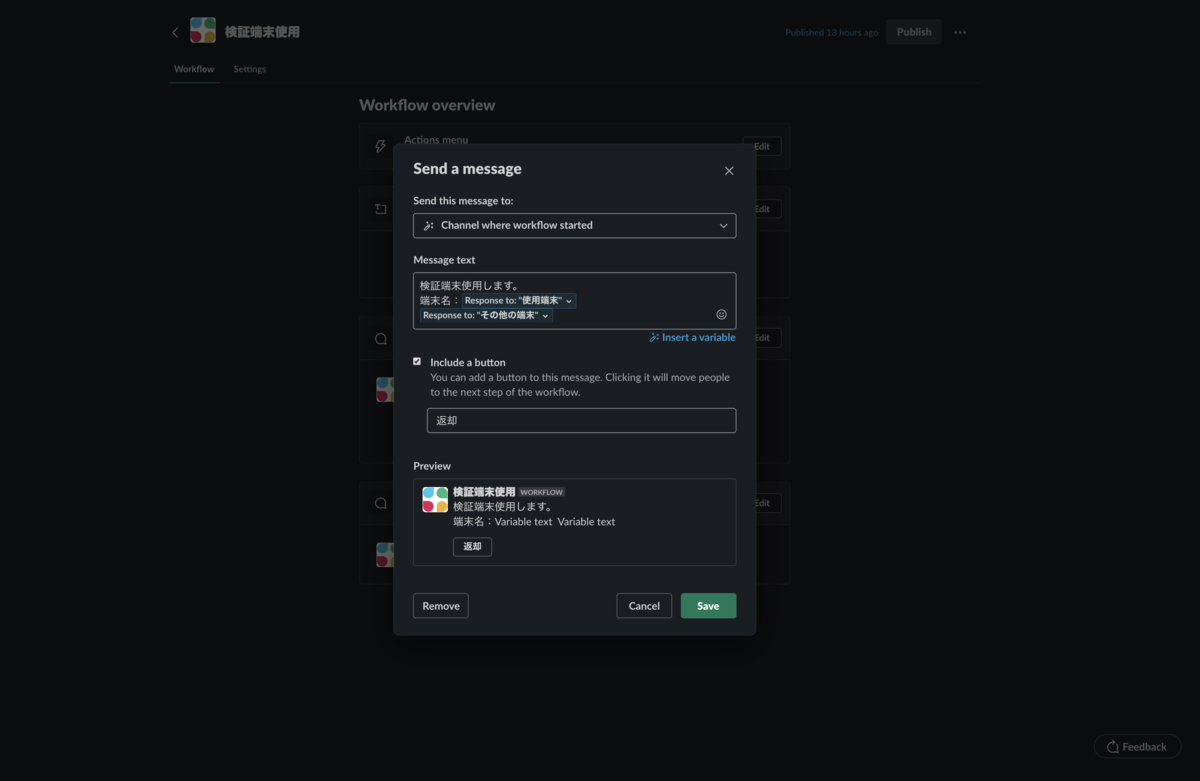Click the Publish button
This screenshot has width=1200, height=781.
(x=914, y=32)
